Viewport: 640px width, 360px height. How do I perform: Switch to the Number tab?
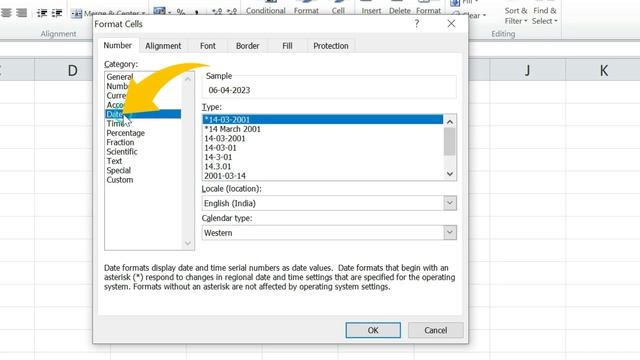coord(118,45)
